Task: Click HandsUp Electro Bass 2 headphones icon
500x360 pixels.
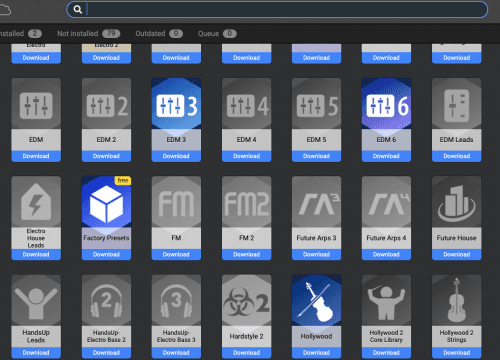Action: click(106, 301)
